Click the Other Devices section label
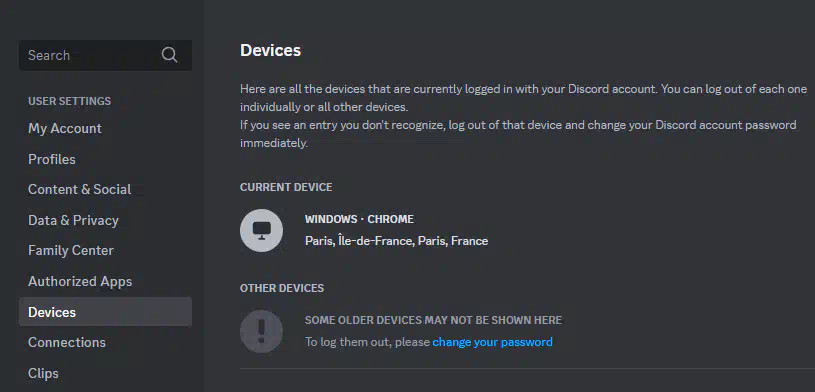 (282, 288)
